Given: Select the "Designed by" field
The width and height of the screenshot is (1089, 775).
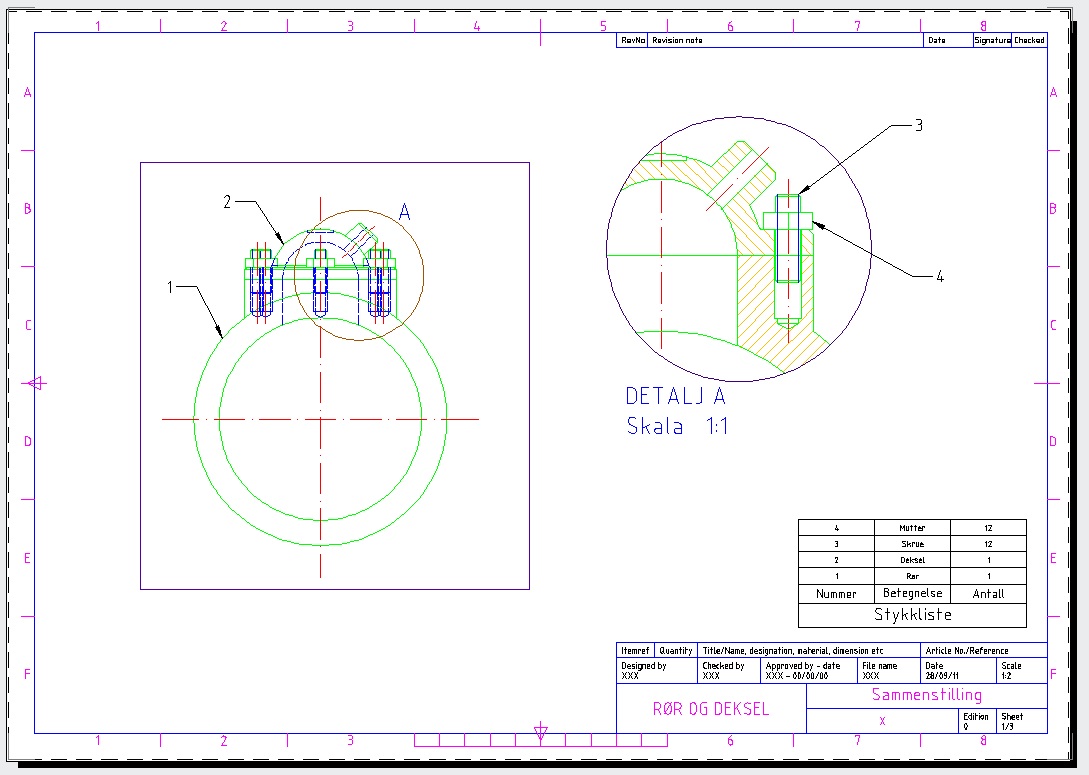Looking at the screenshot, I should click(x=656, y=670).
